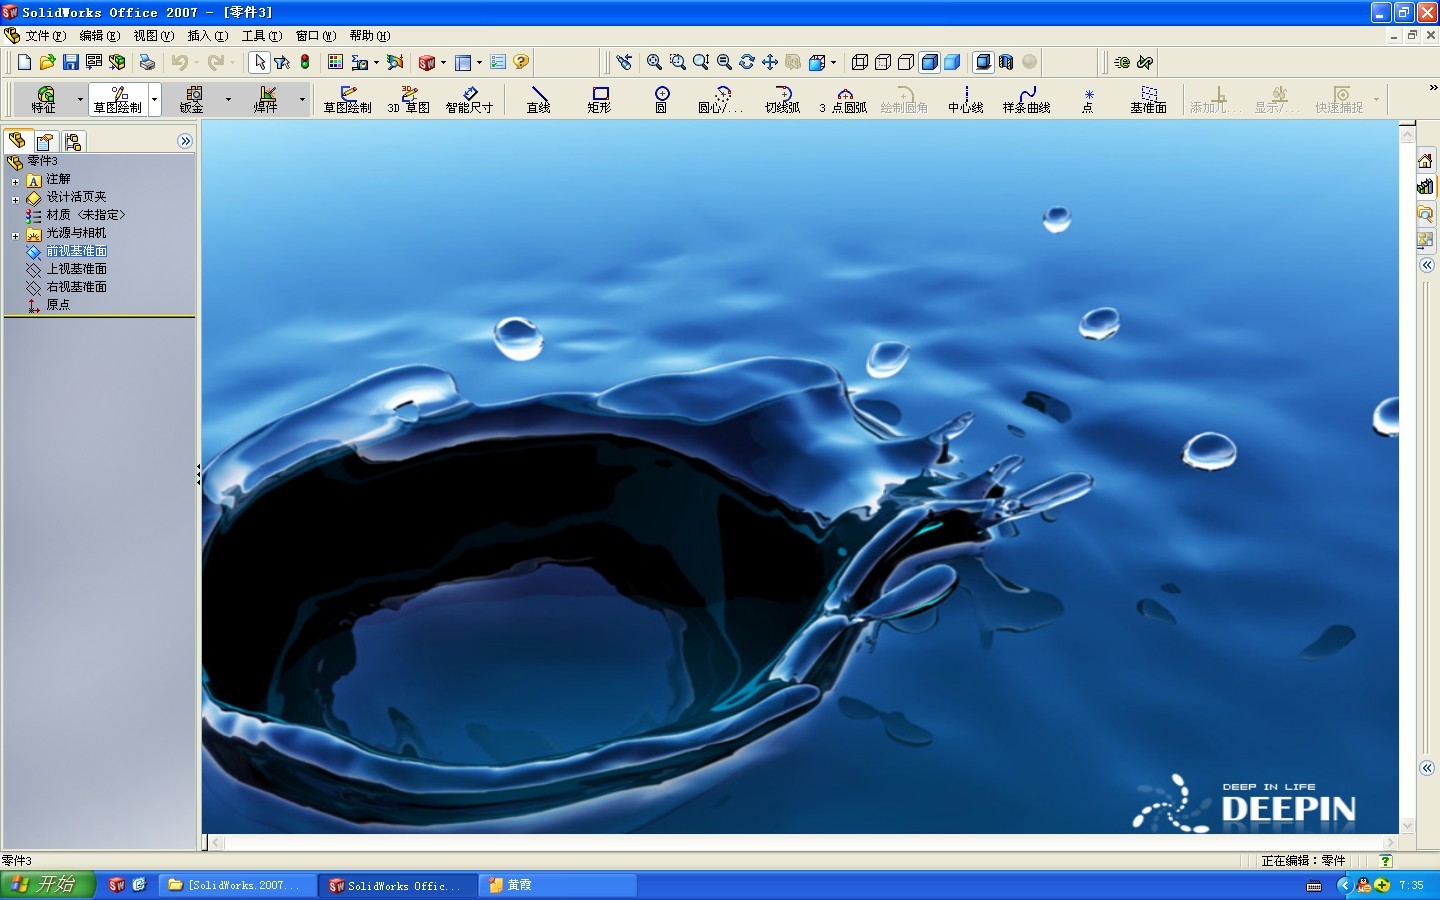Toggle the Section View icon
This screenshot has width=1440, height=900.
pyautogui.click(x=1006, y=62)
